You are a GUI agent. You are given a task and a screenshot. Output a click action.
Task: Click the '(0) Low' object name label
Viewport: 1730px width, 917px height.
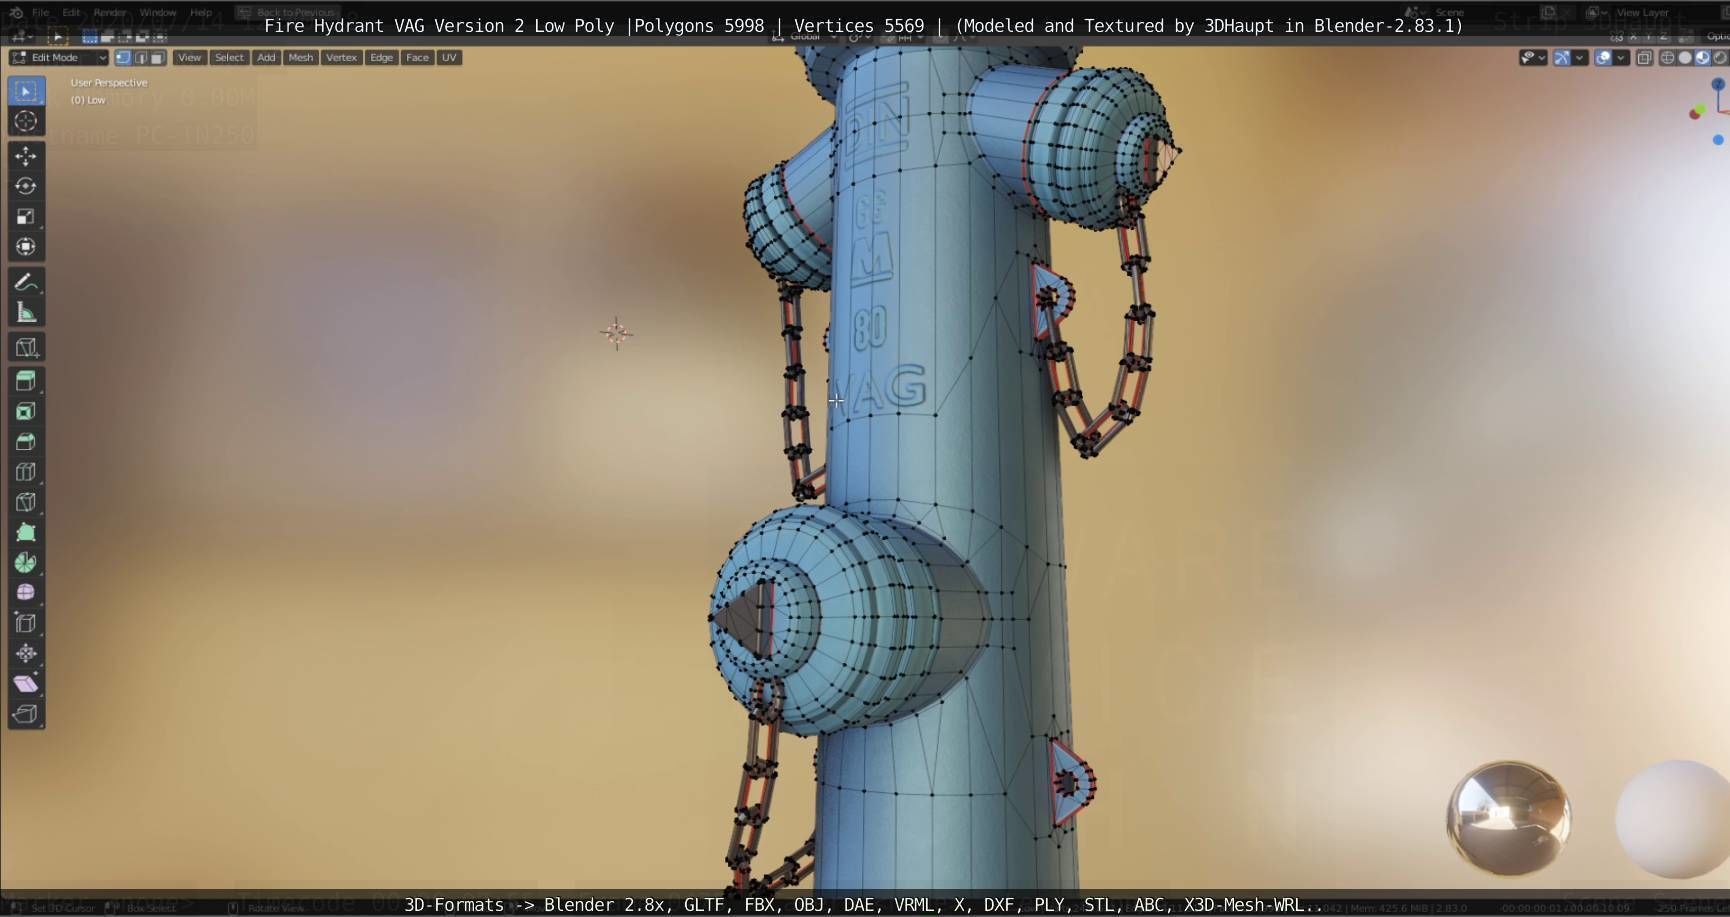[x=88, y=100]
